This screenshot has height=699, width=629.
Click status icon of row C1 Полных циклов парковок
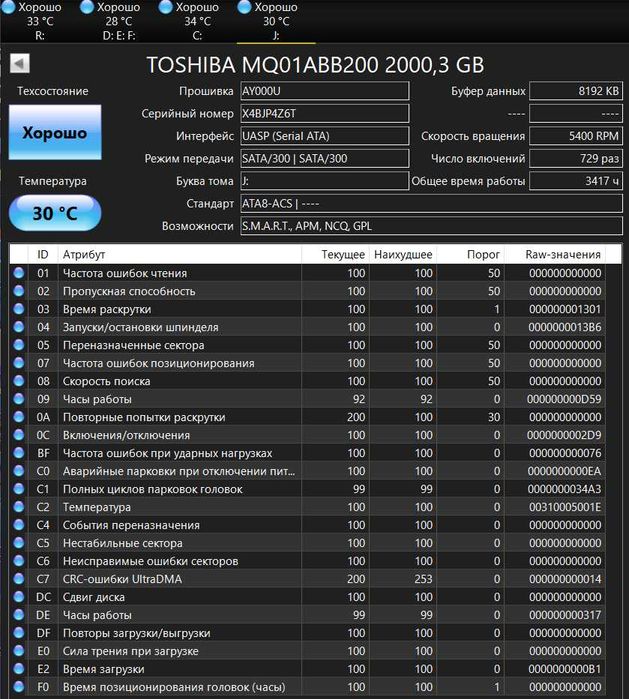[x=19, y=489]
